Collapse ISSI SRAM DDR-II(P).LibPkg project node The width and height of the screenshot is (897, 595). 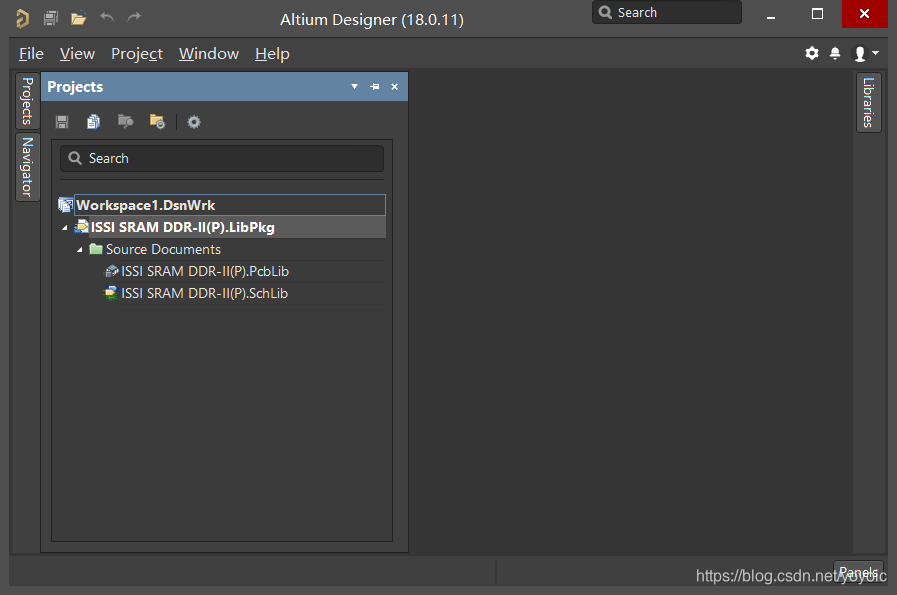[x=65, y=228]
